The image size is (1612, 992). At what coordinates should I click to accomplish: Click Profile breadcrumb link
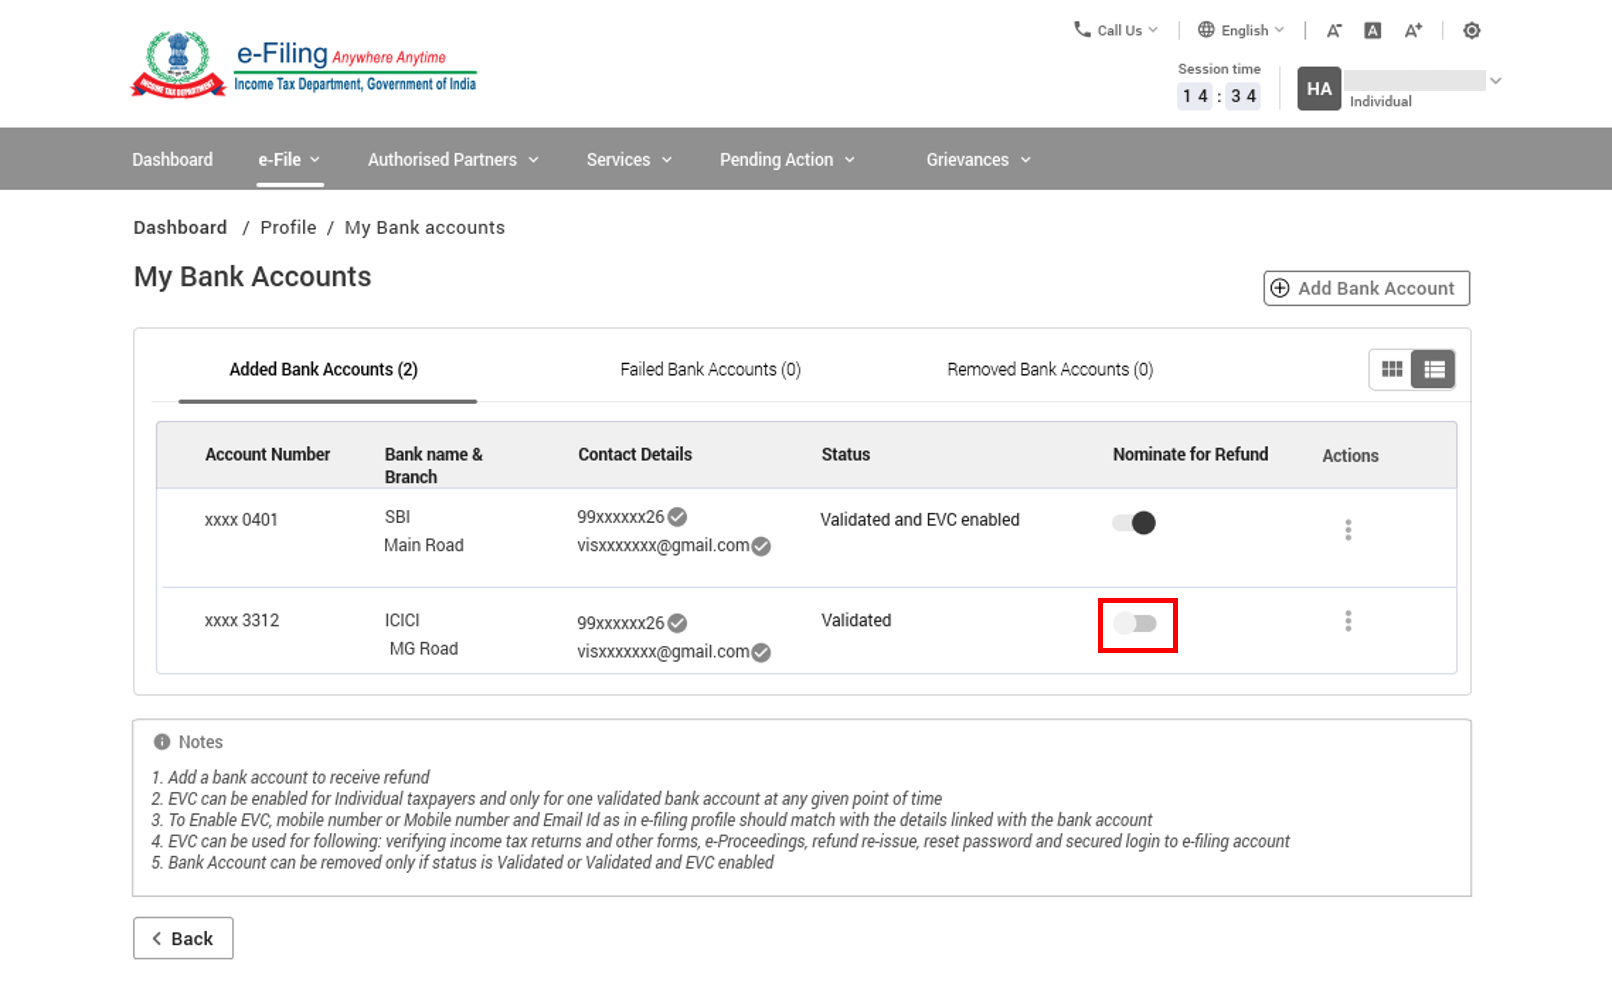pyautogui.click(x=288, y=227)
